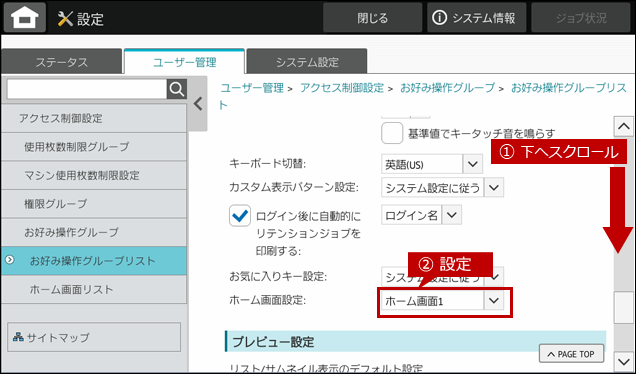Click the vertical scrollbar thumb
The height and width of the screenshot is (374, 636).
[623, 307]
